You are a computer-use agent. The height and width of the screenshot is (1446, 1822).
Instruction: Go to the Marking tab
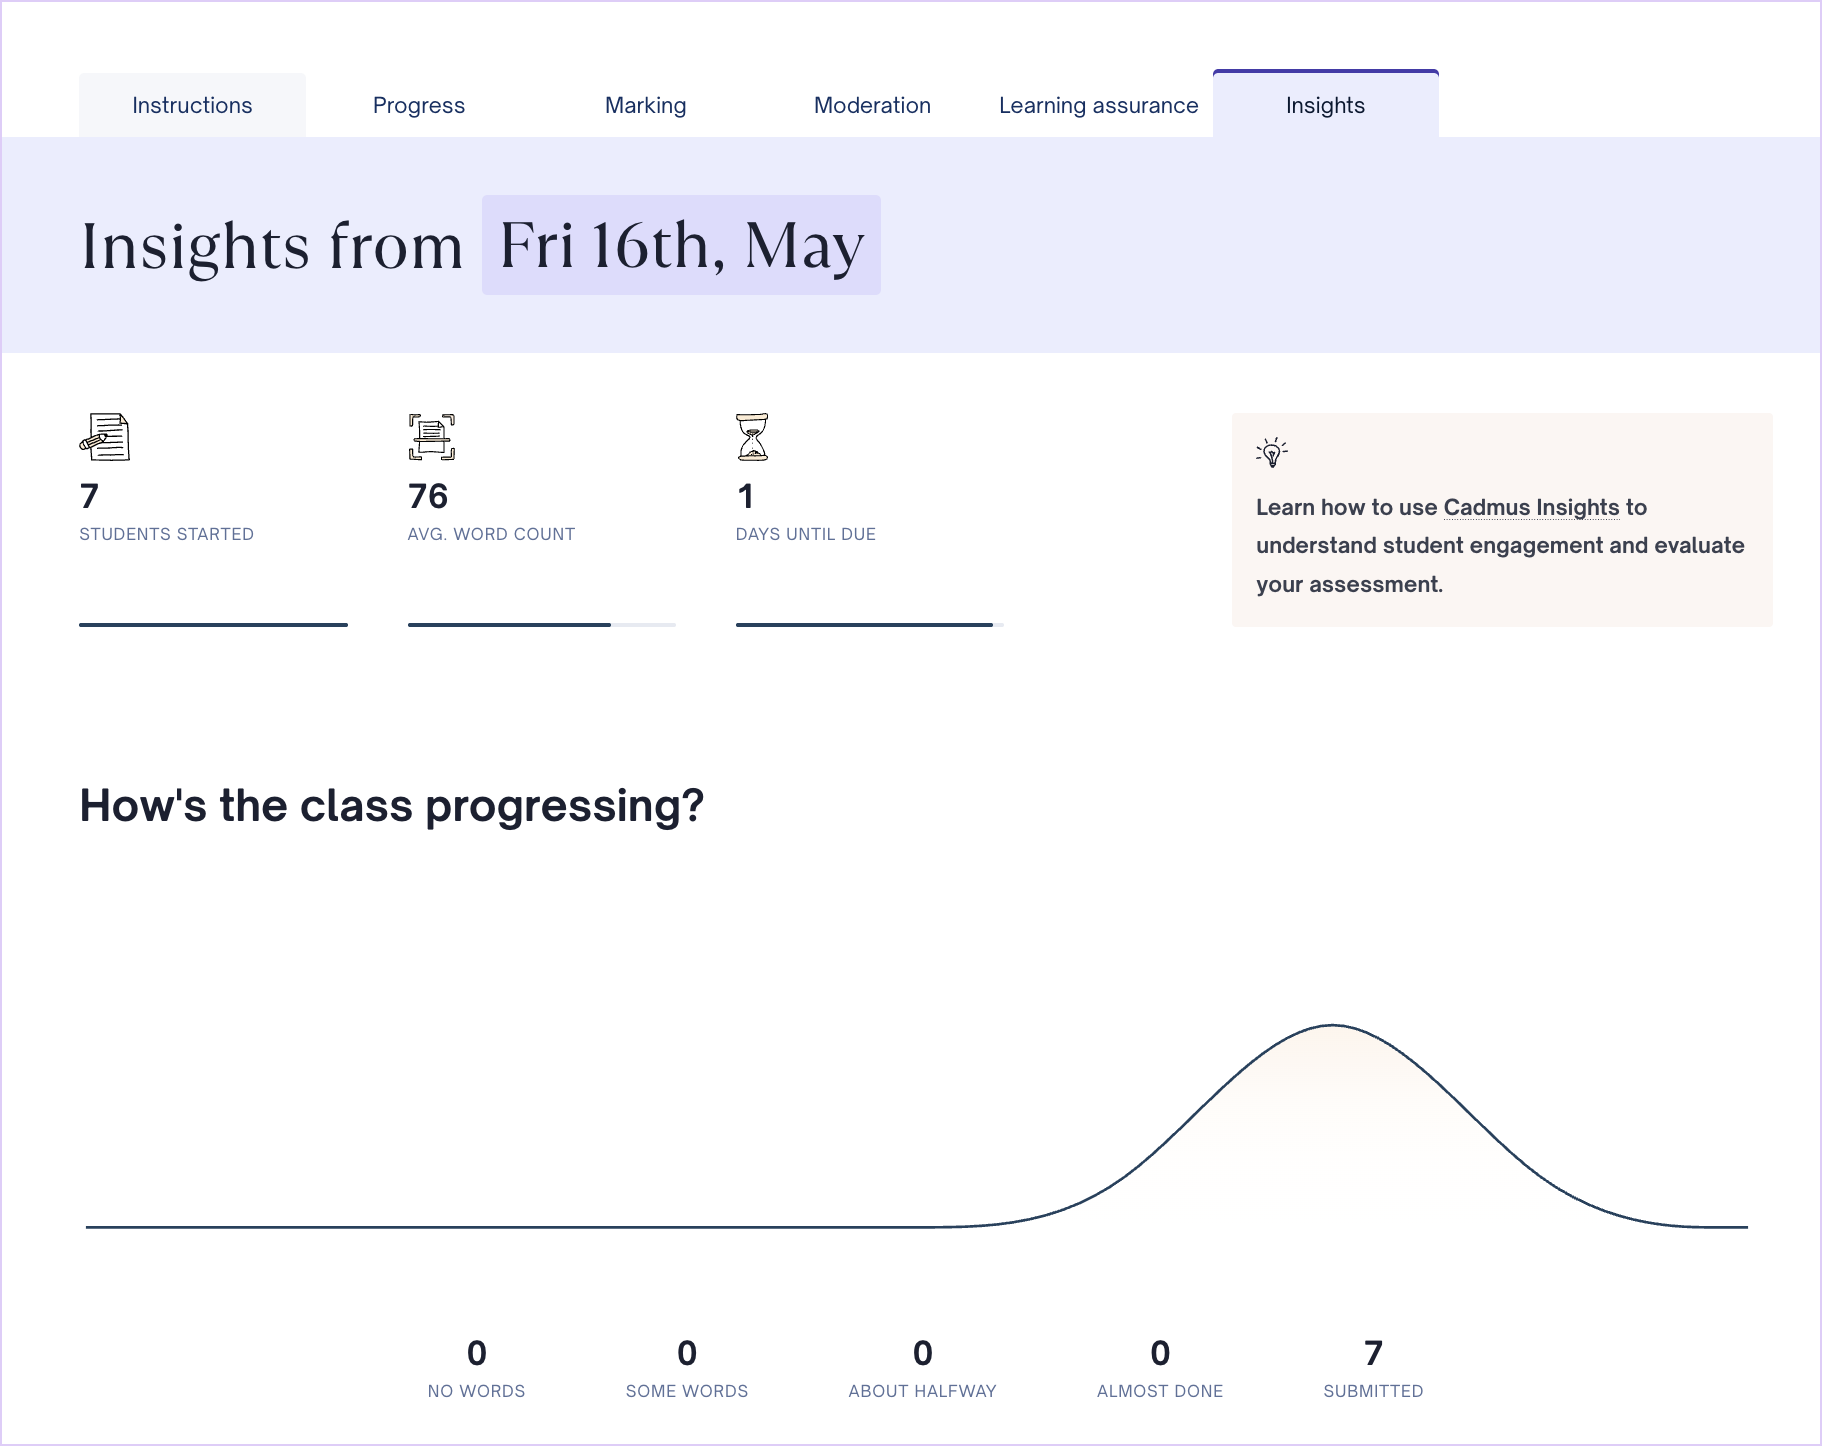pyautogui.click(x=645, y=105)
